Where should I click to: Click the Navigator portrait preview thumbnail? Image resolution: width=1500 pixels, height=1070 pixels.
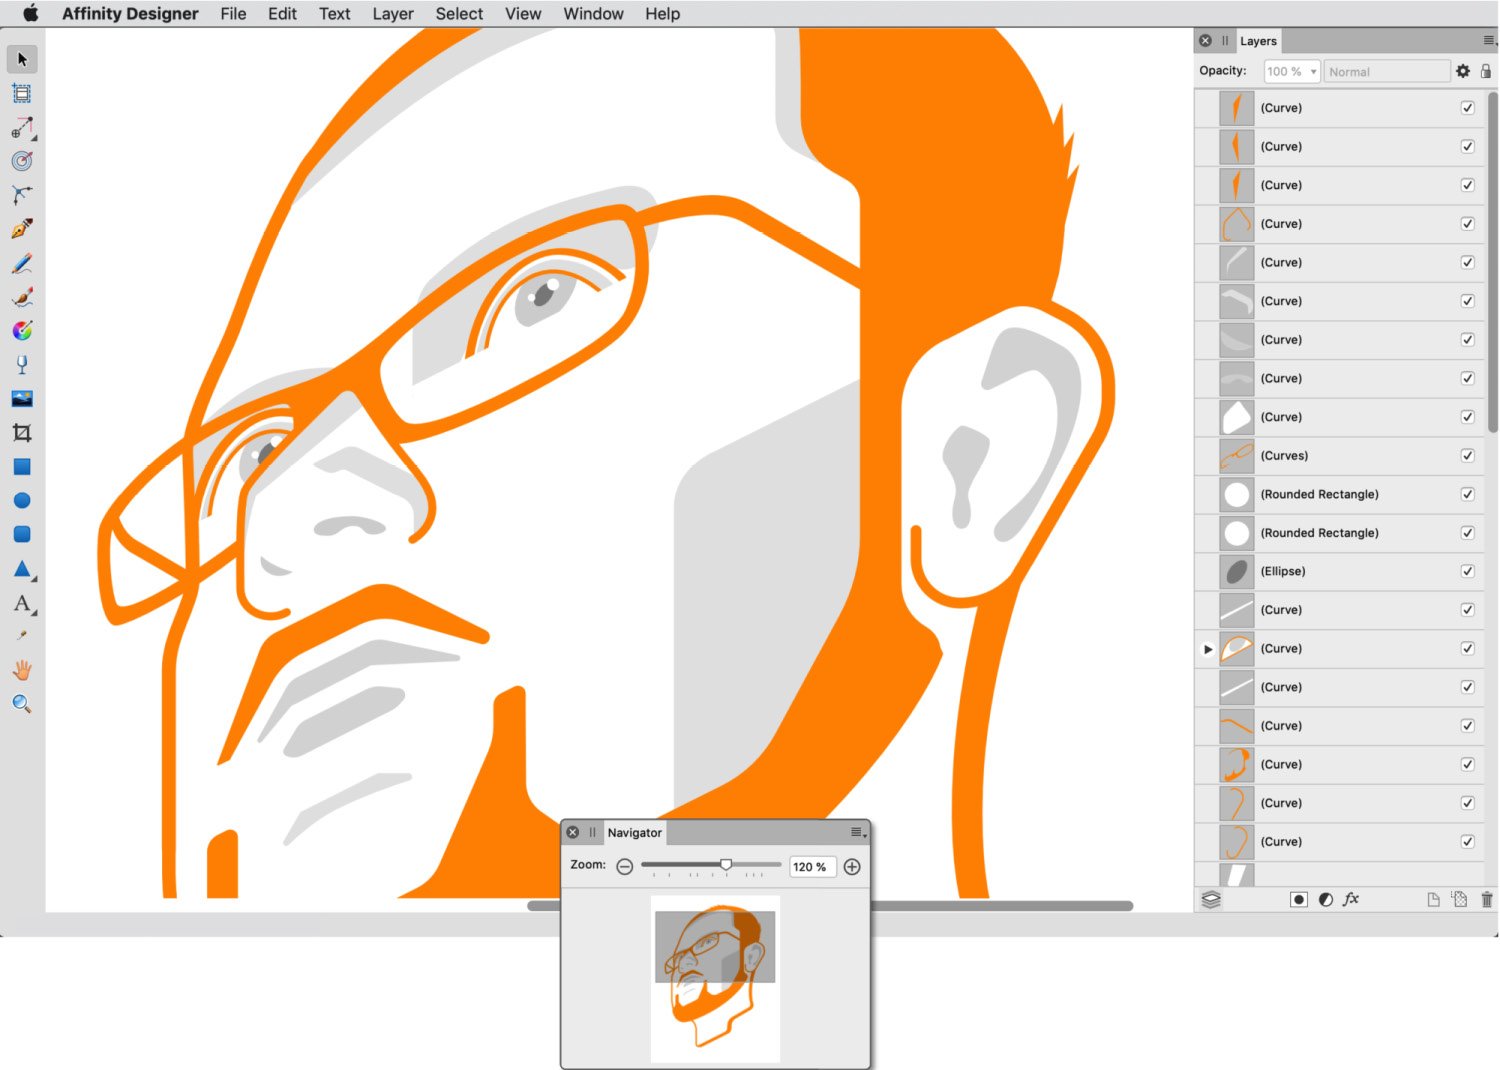[x=715, y=978]
